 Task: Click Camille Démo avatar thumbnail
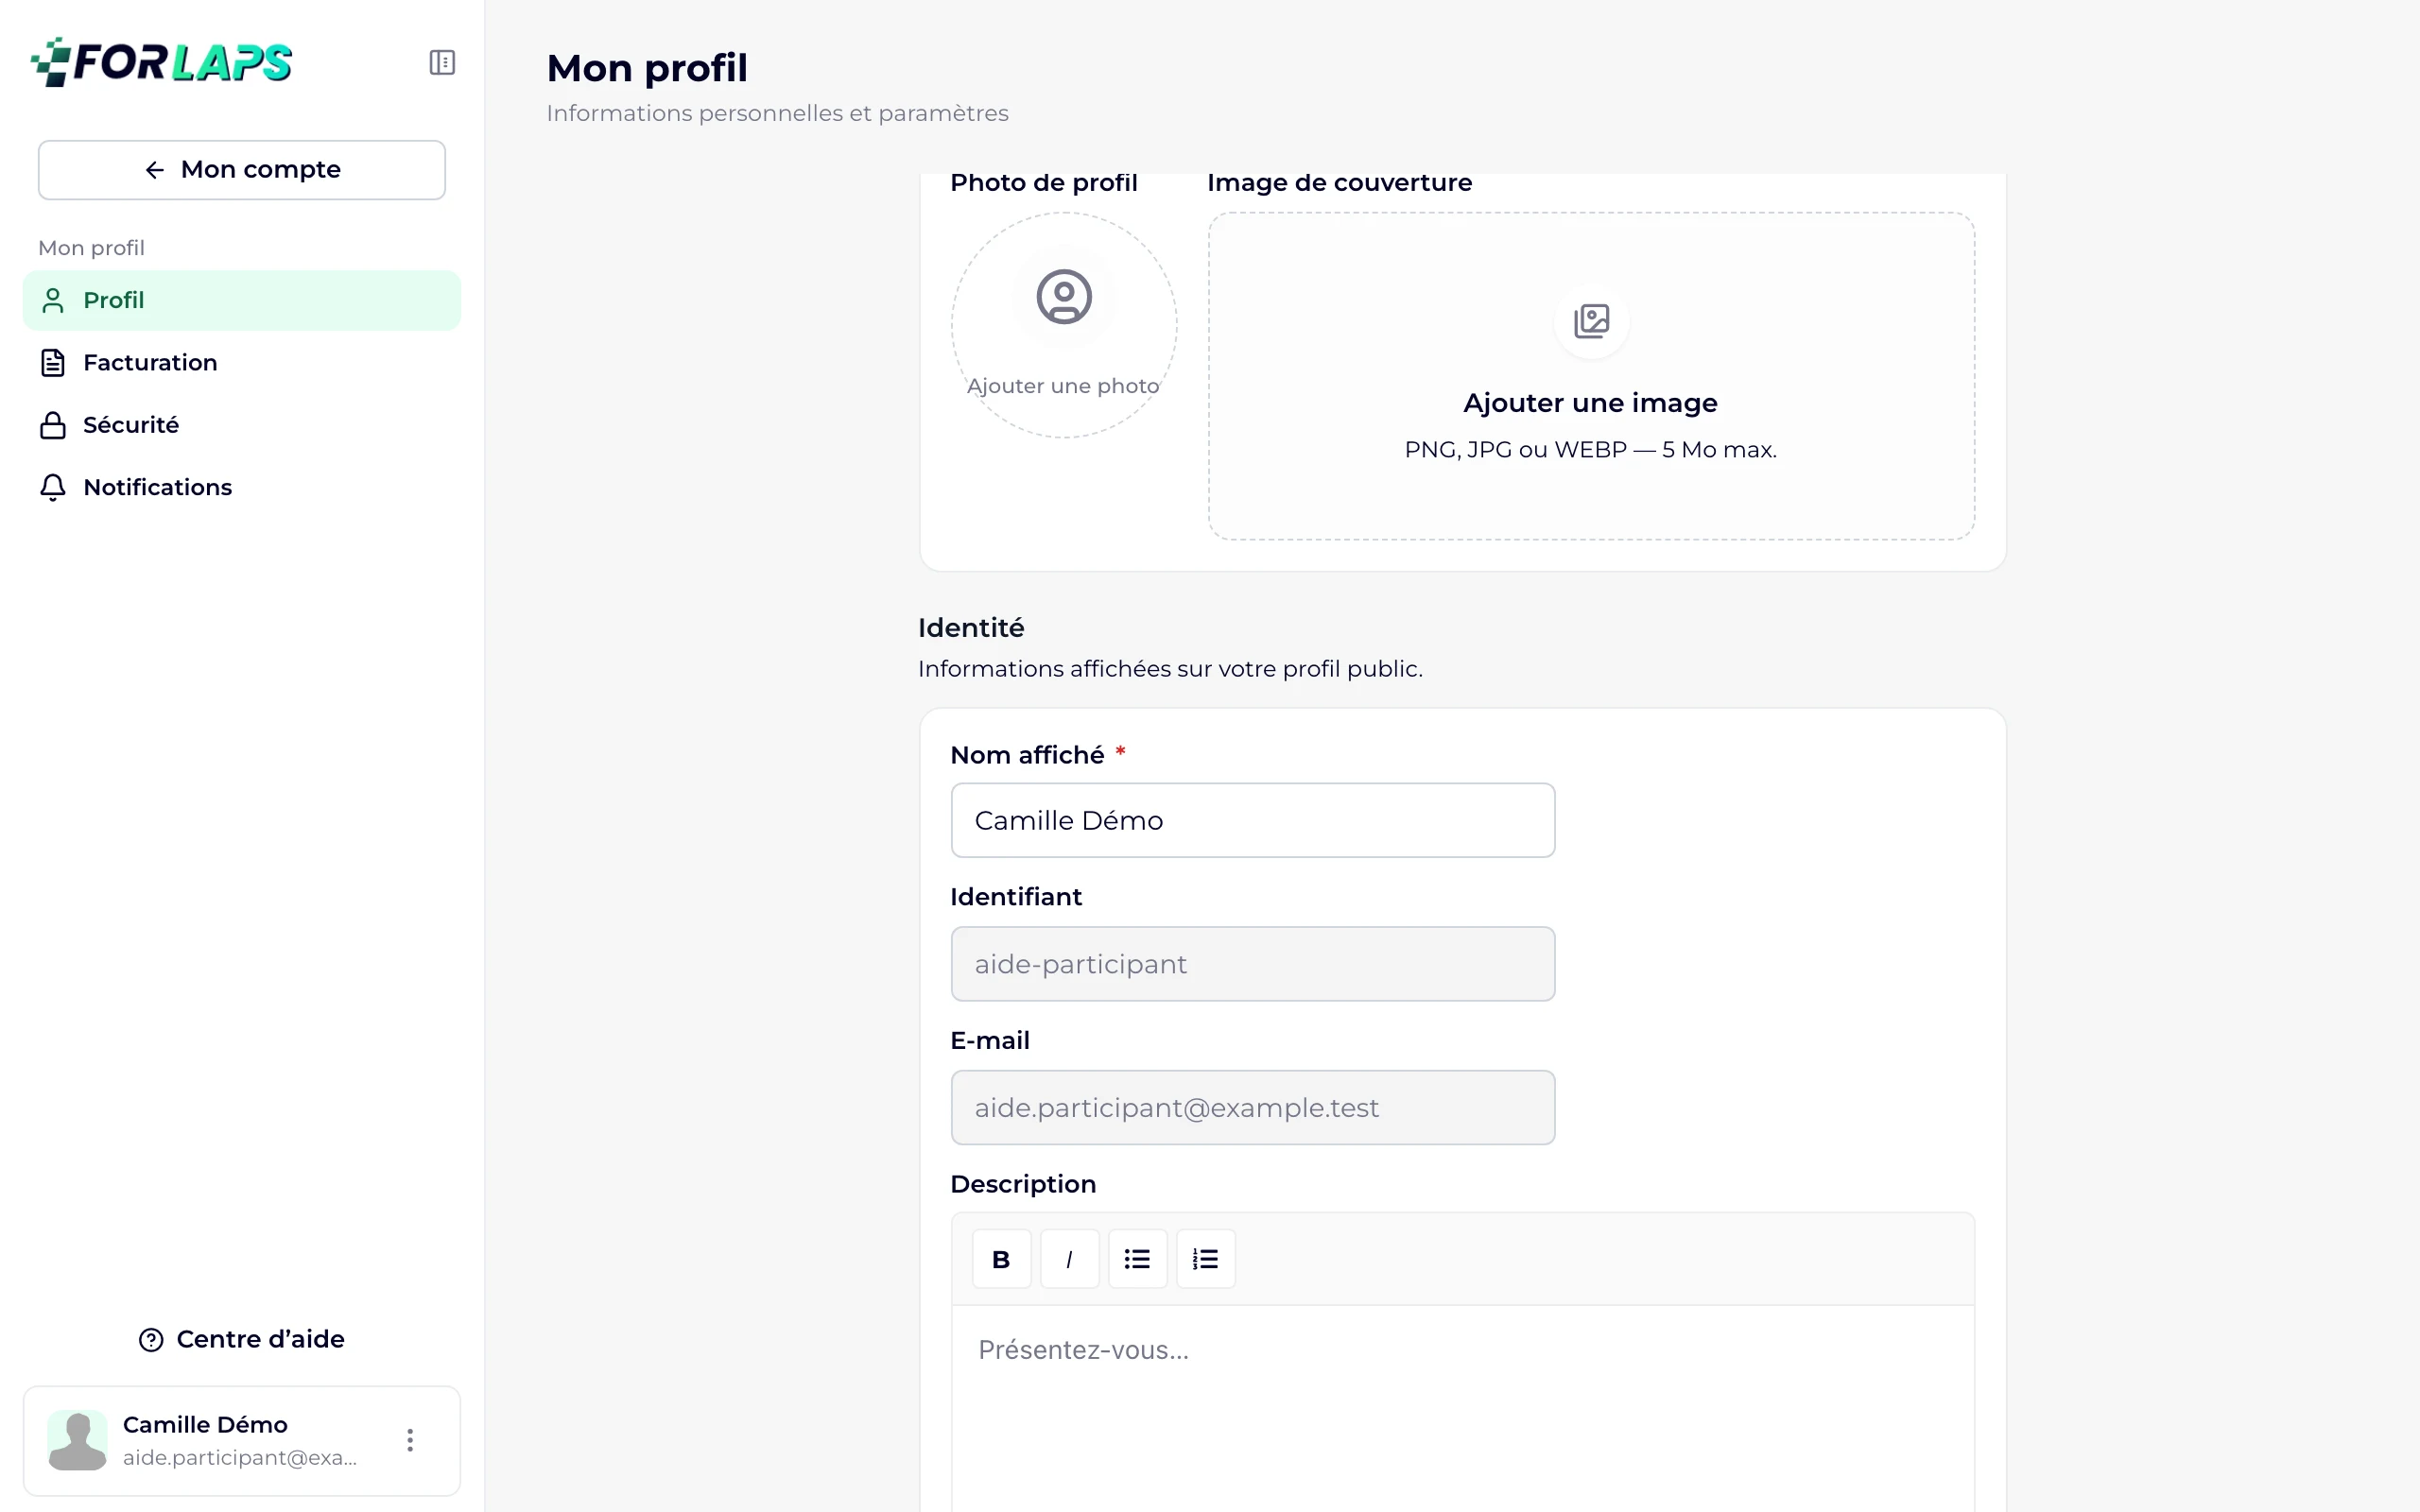click(77, 1440)
